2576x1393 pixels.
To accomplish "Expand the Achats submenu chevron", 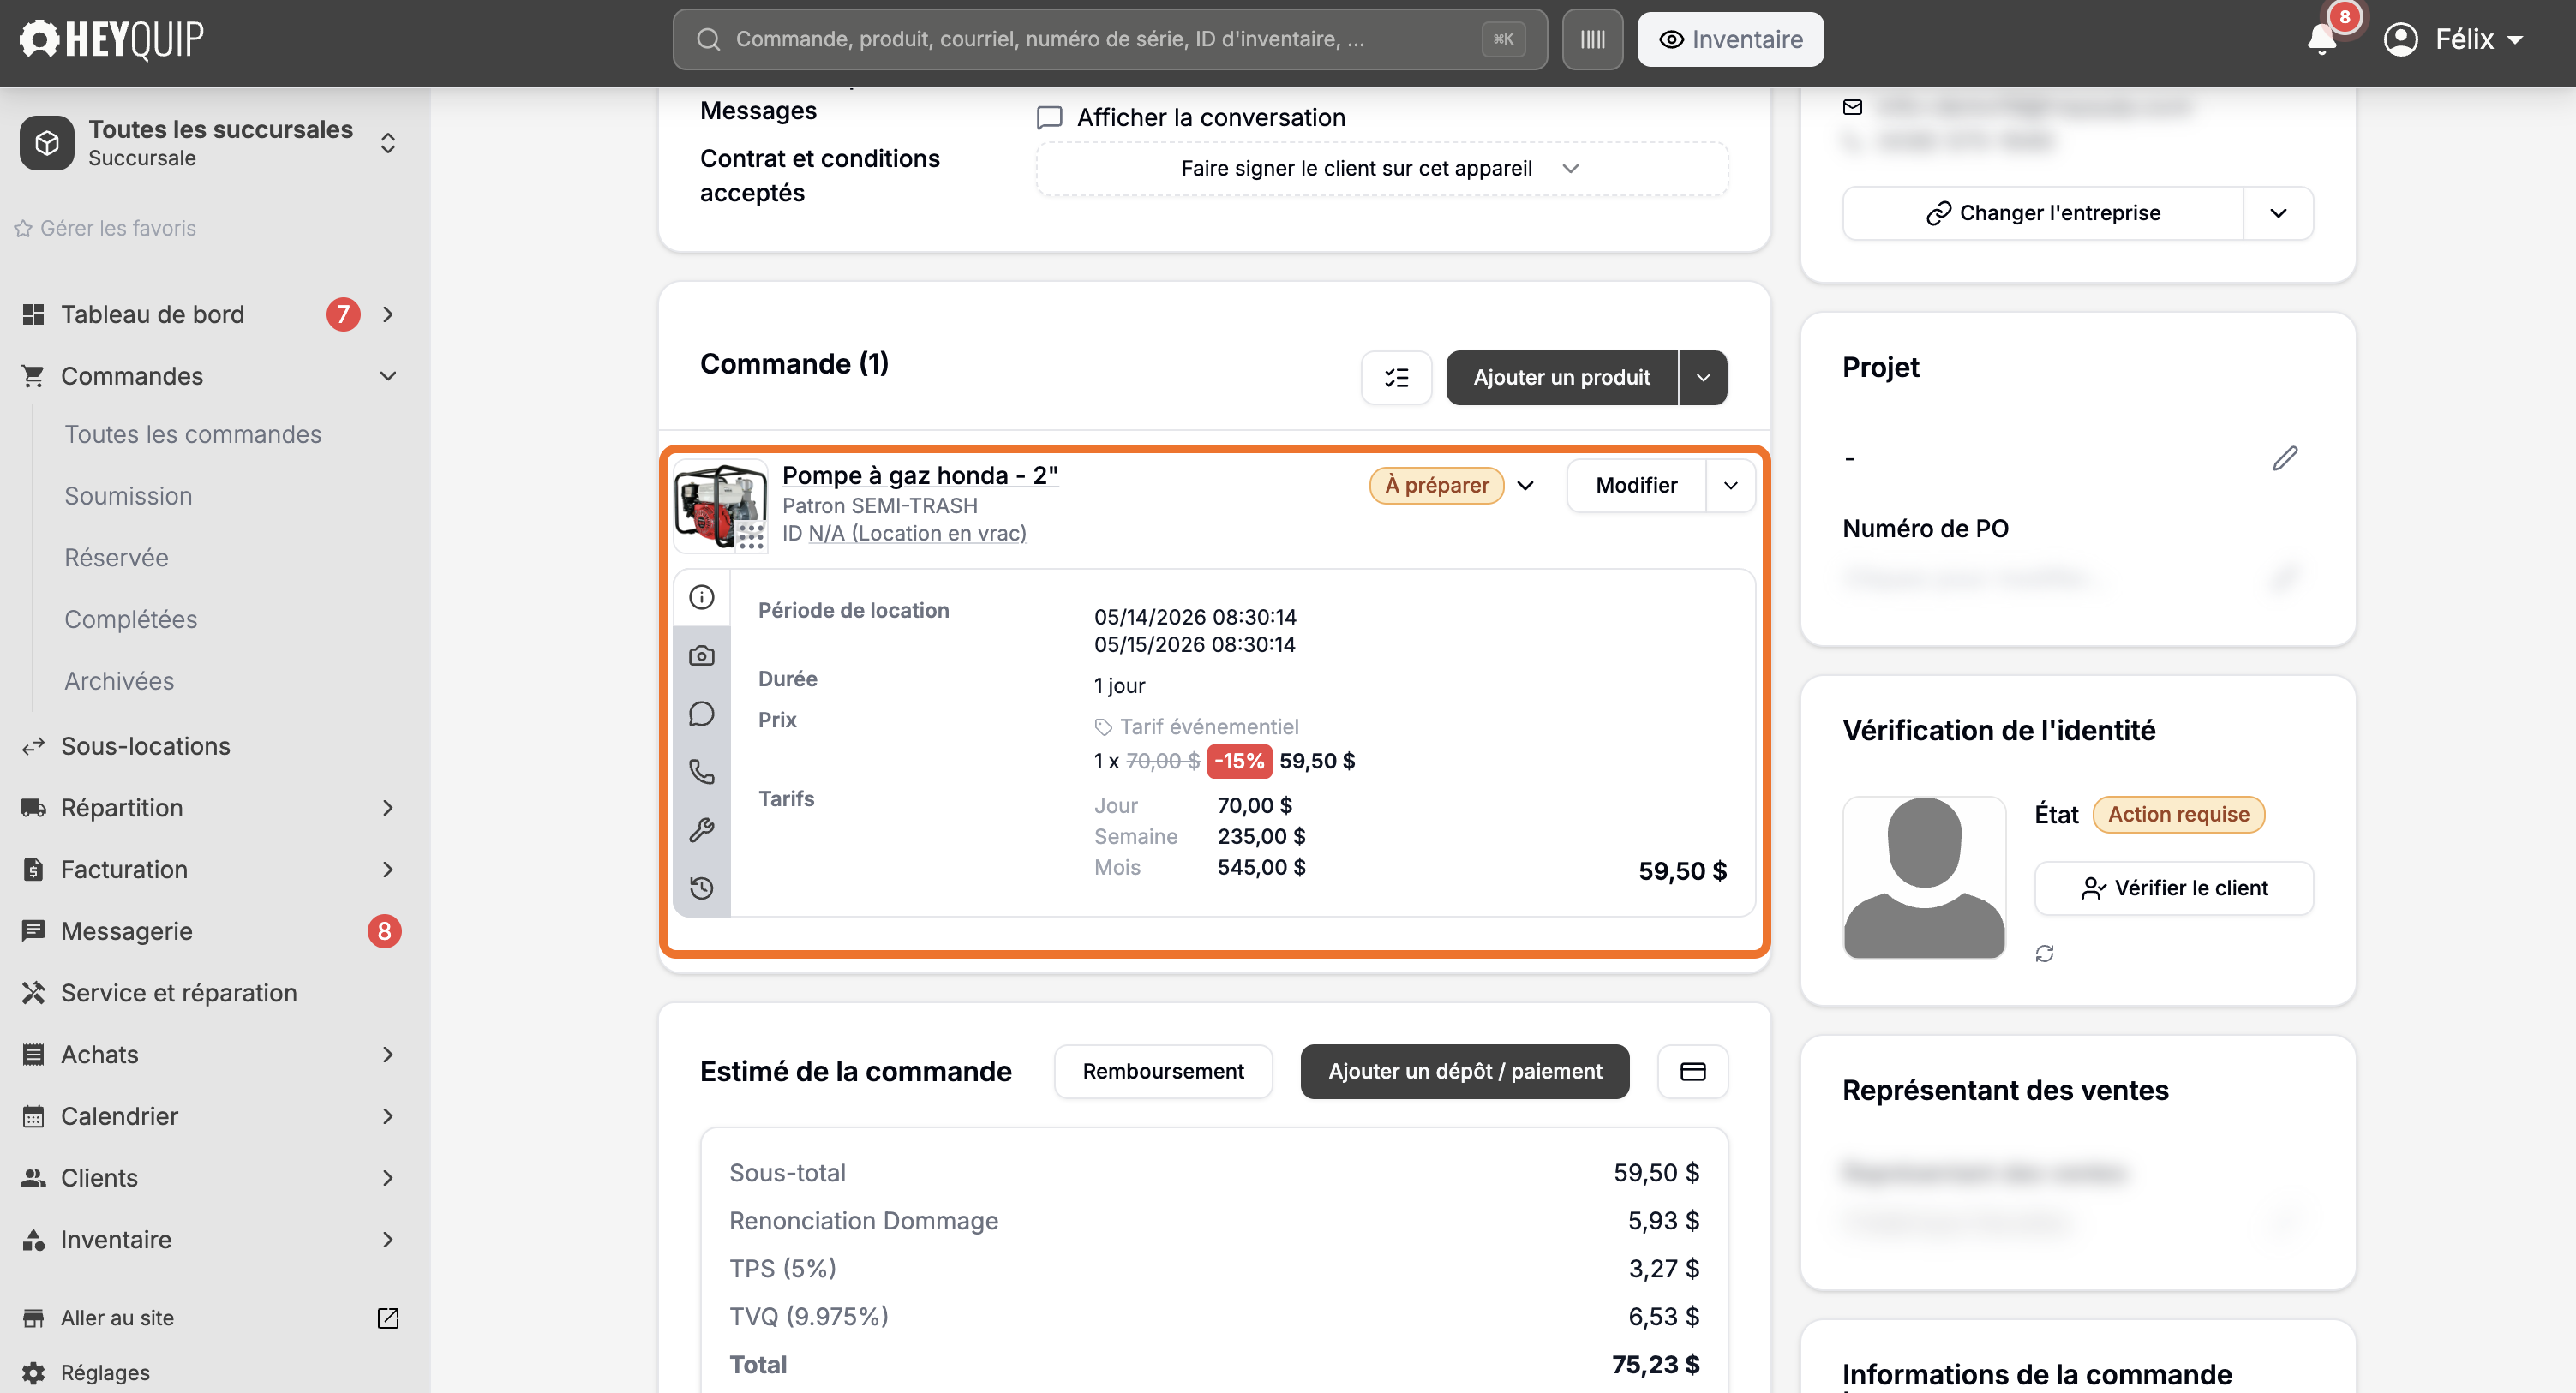I will coord(388,1055).
